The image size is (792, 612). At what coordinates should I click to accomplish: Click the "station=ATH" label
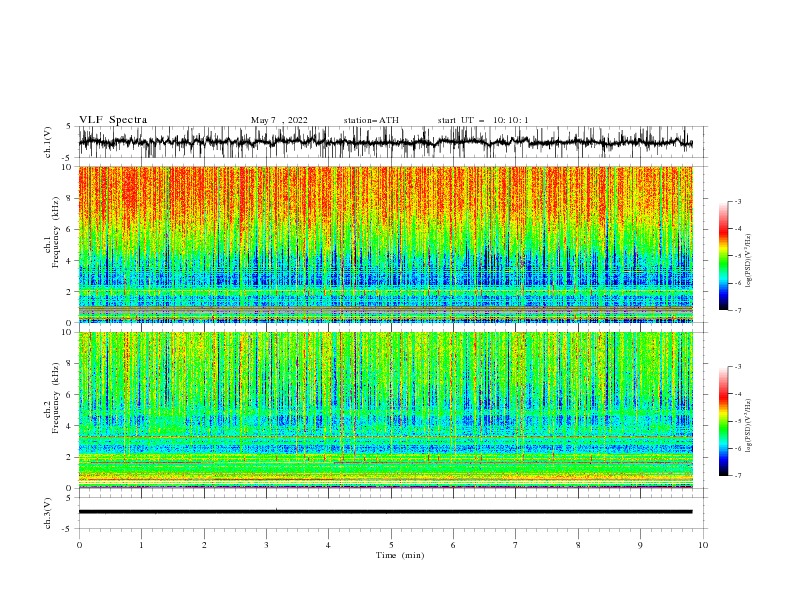[x=371, y=120]
